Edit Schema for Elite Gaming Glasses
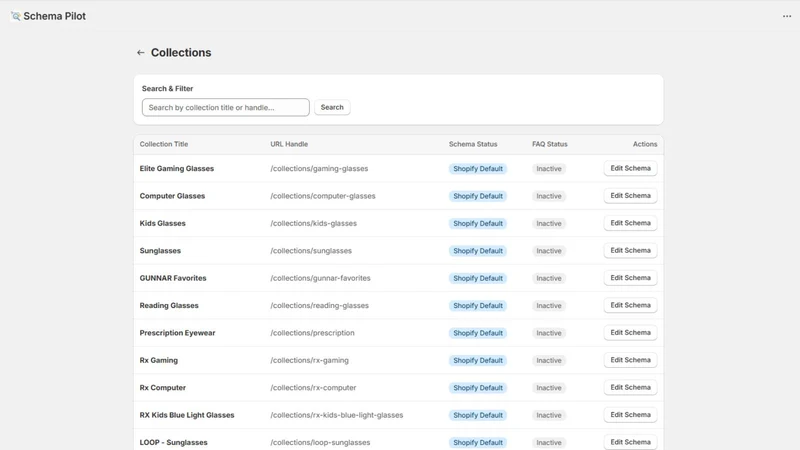 (x=630, y=168)
